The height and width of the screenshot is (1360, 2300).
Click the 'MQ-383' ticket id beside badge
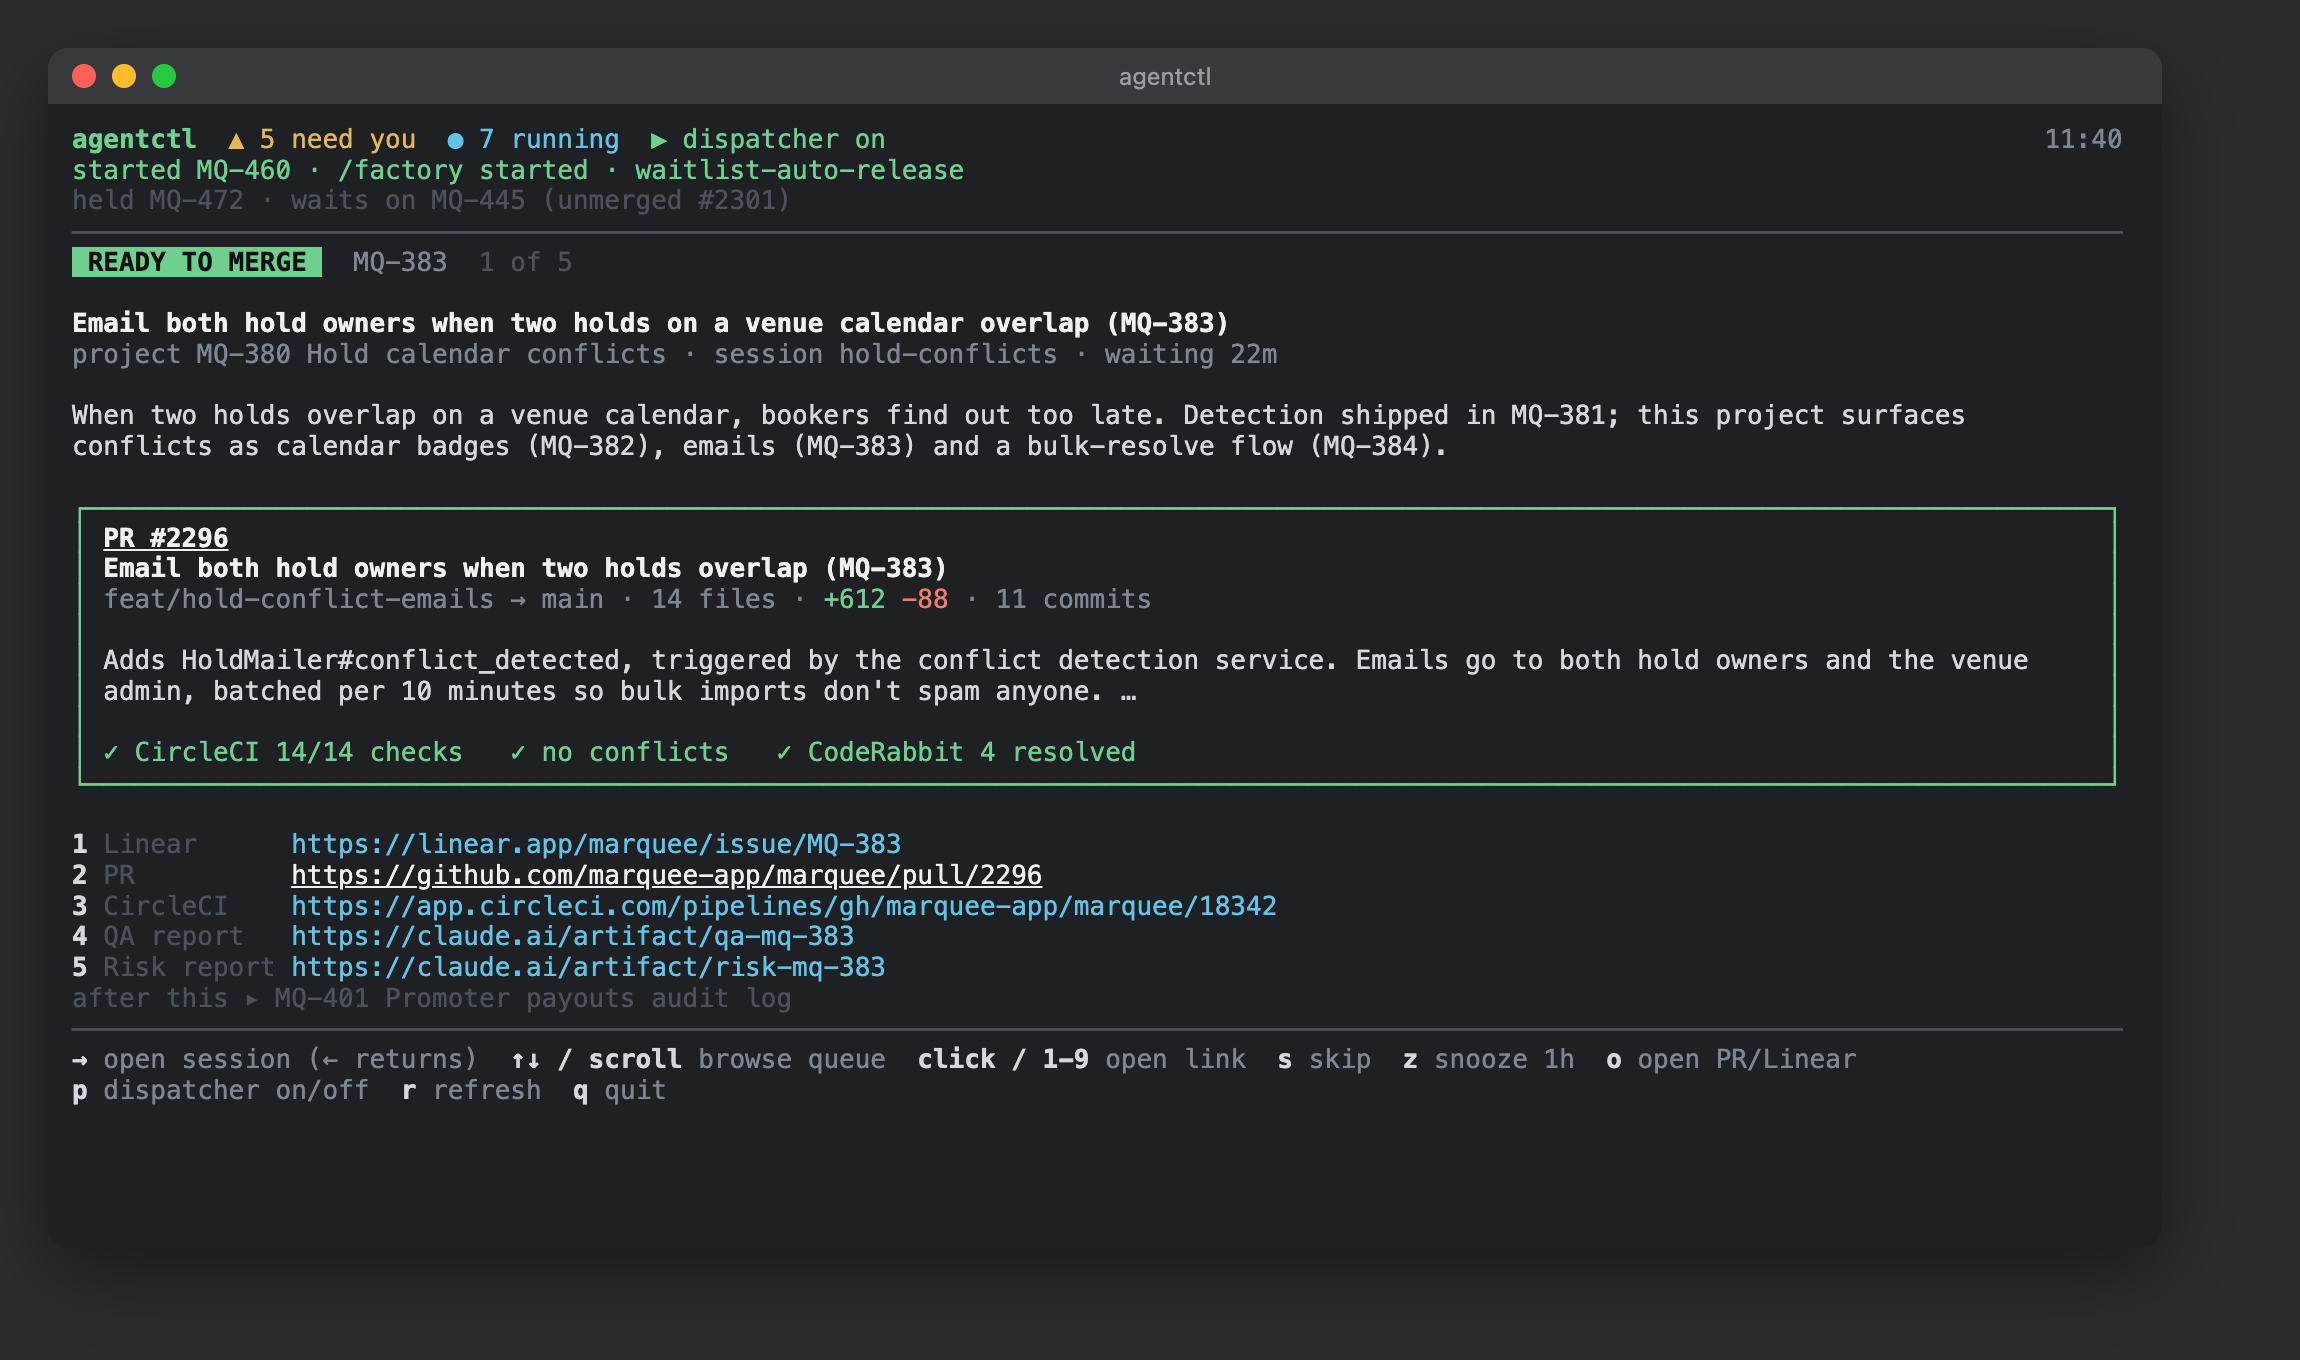400,262
